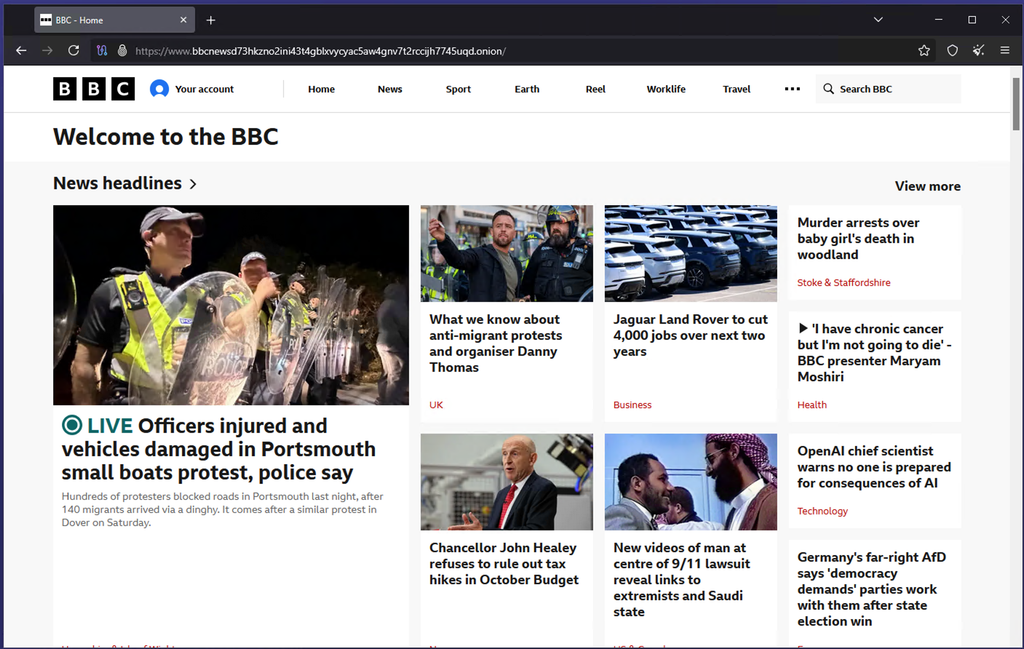Reload the current page
Screen dimensions: 1024x649
tap(74, 50)
